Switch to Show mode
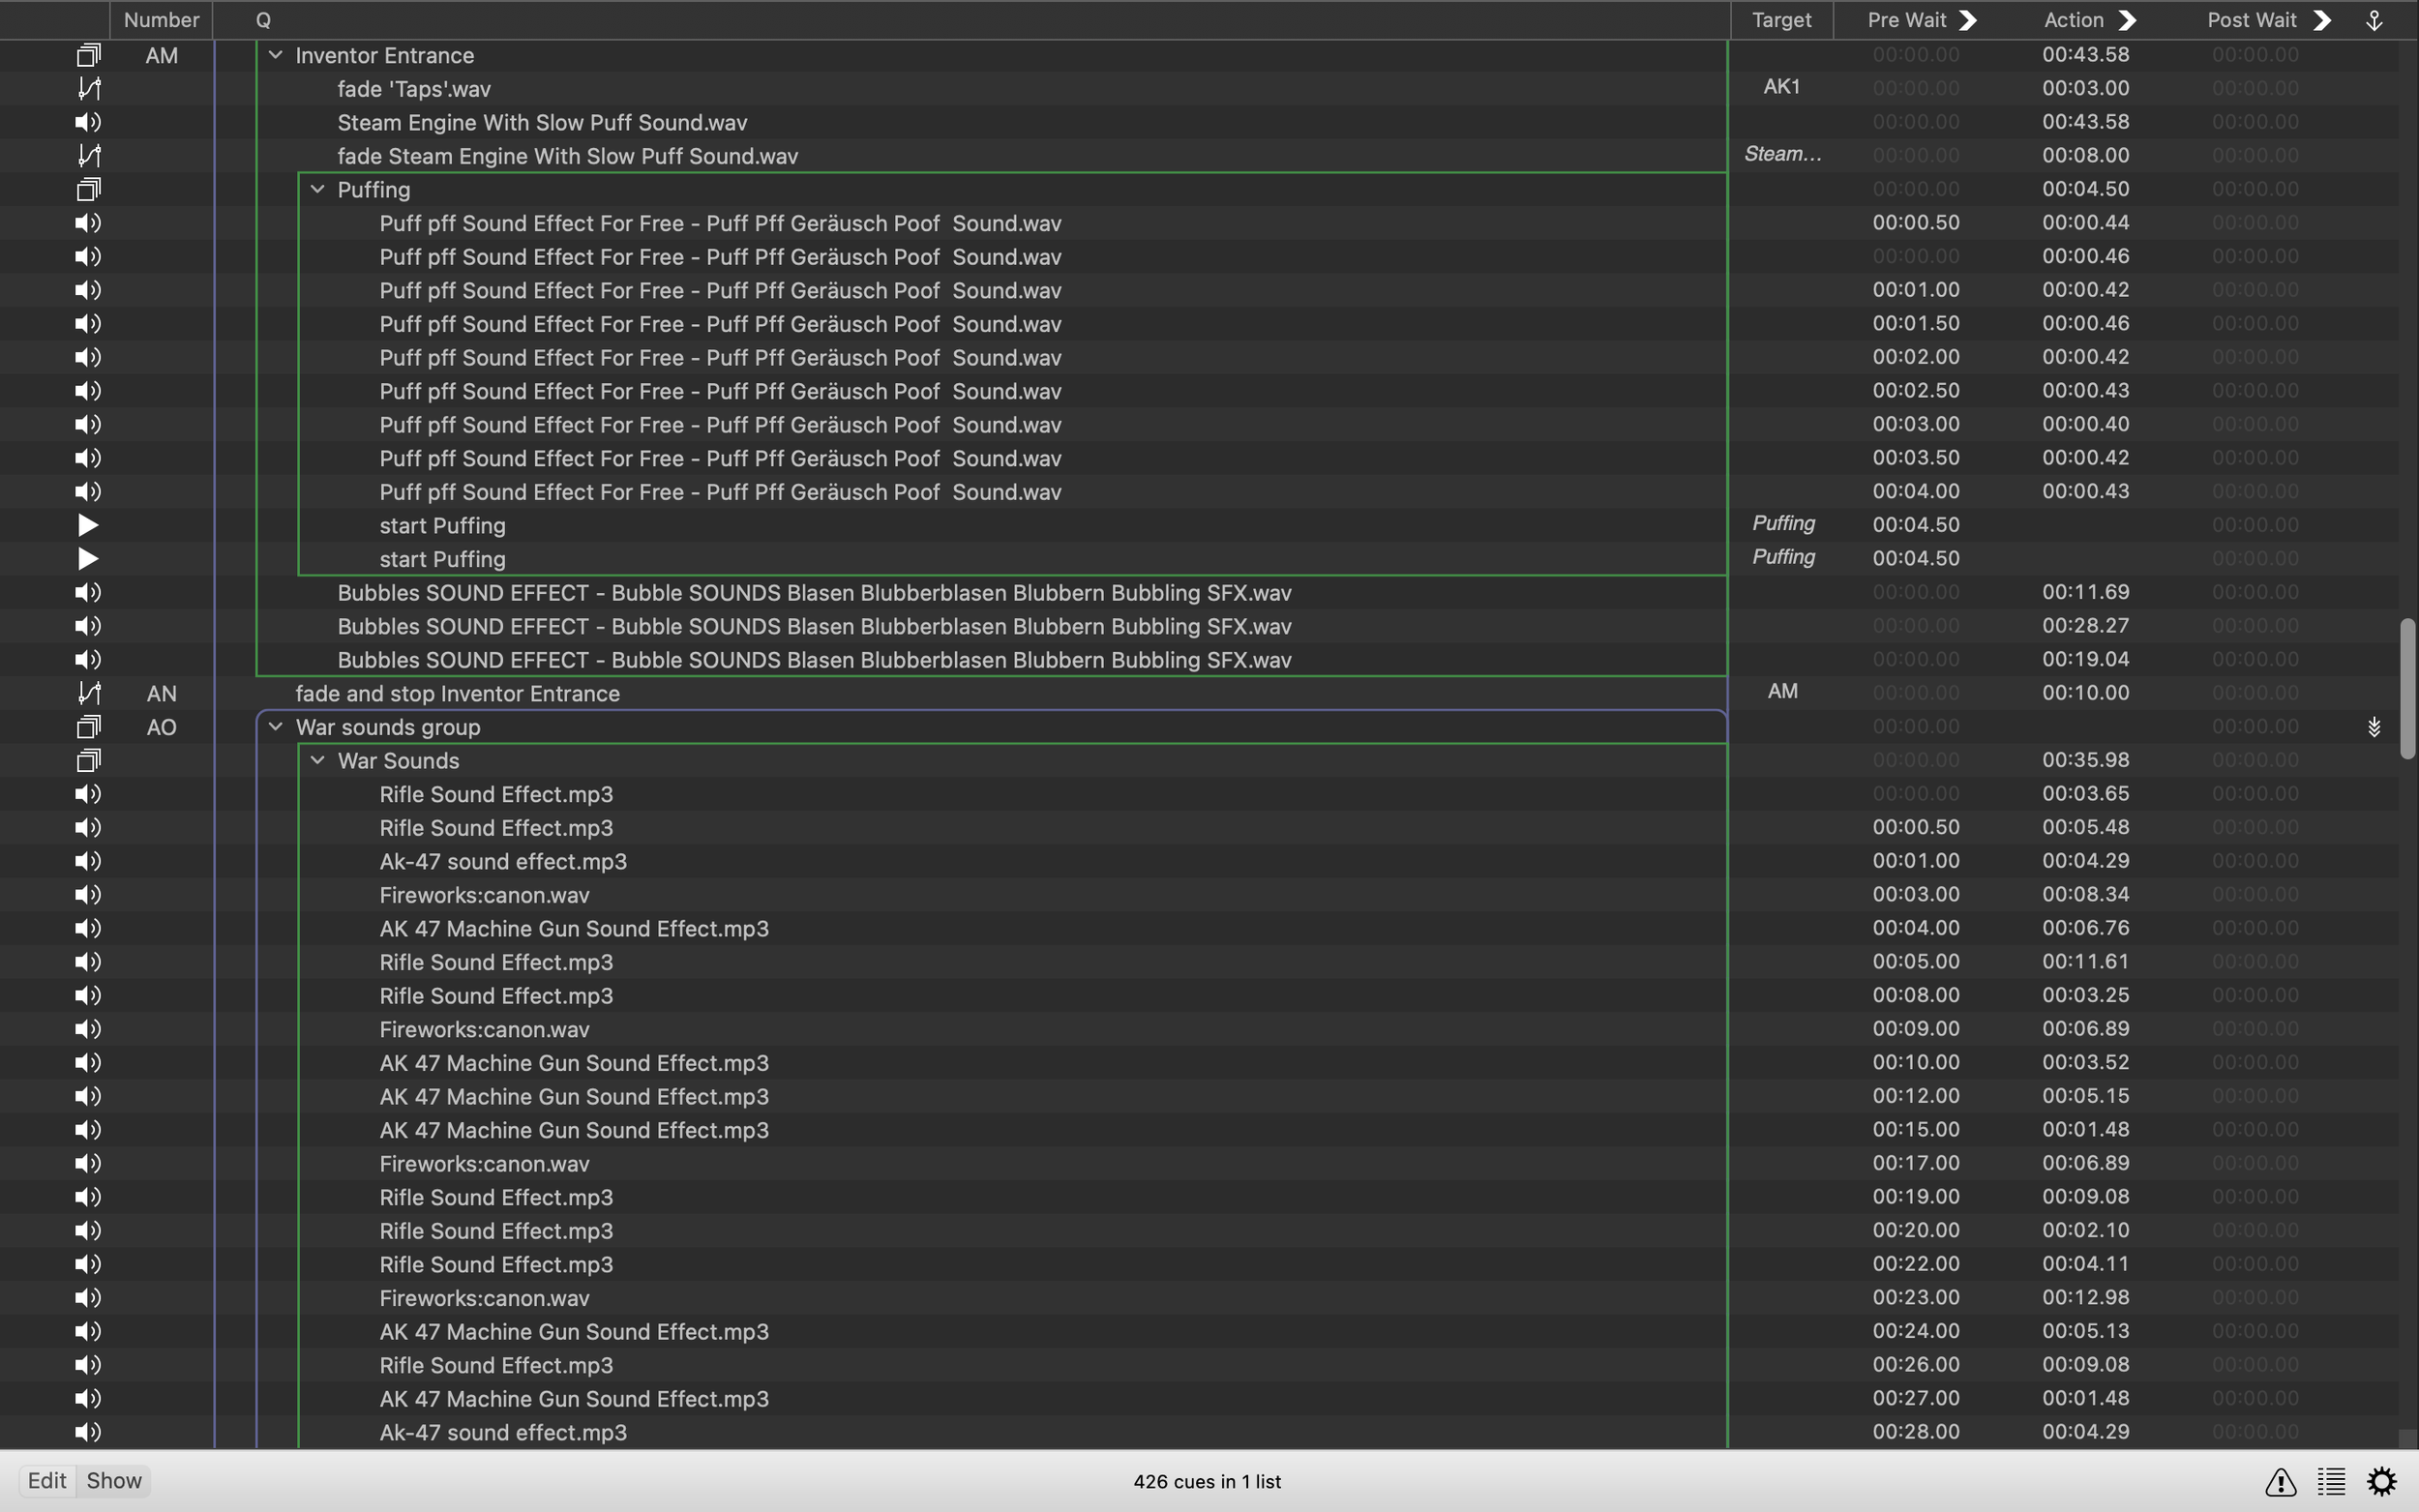Image resolution: width=2419 pixels, height=1512 pixels. pos(114,1481)
